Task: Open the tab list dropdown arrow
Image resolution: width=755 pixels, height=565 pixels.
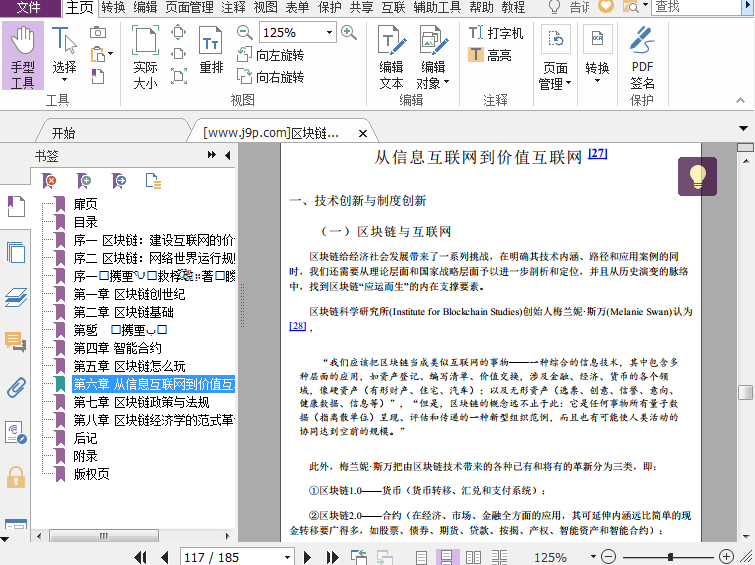Action: coord(743,129)
